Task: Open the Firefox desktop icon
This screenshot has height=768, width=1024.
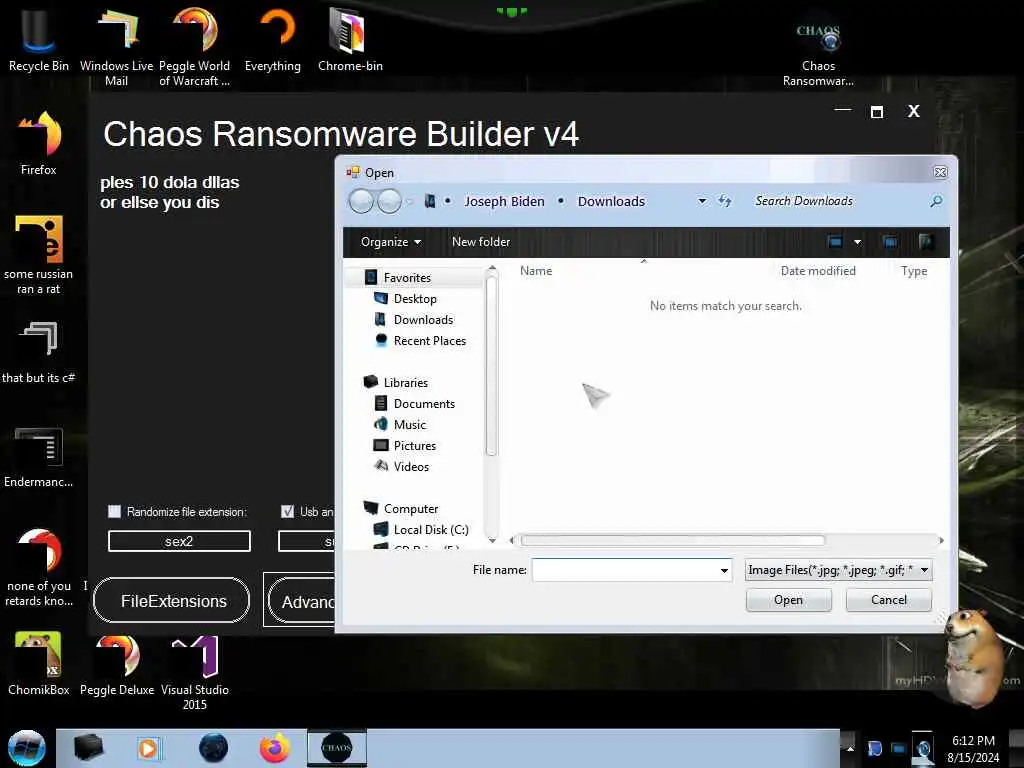Action: (x=39, y=142)
